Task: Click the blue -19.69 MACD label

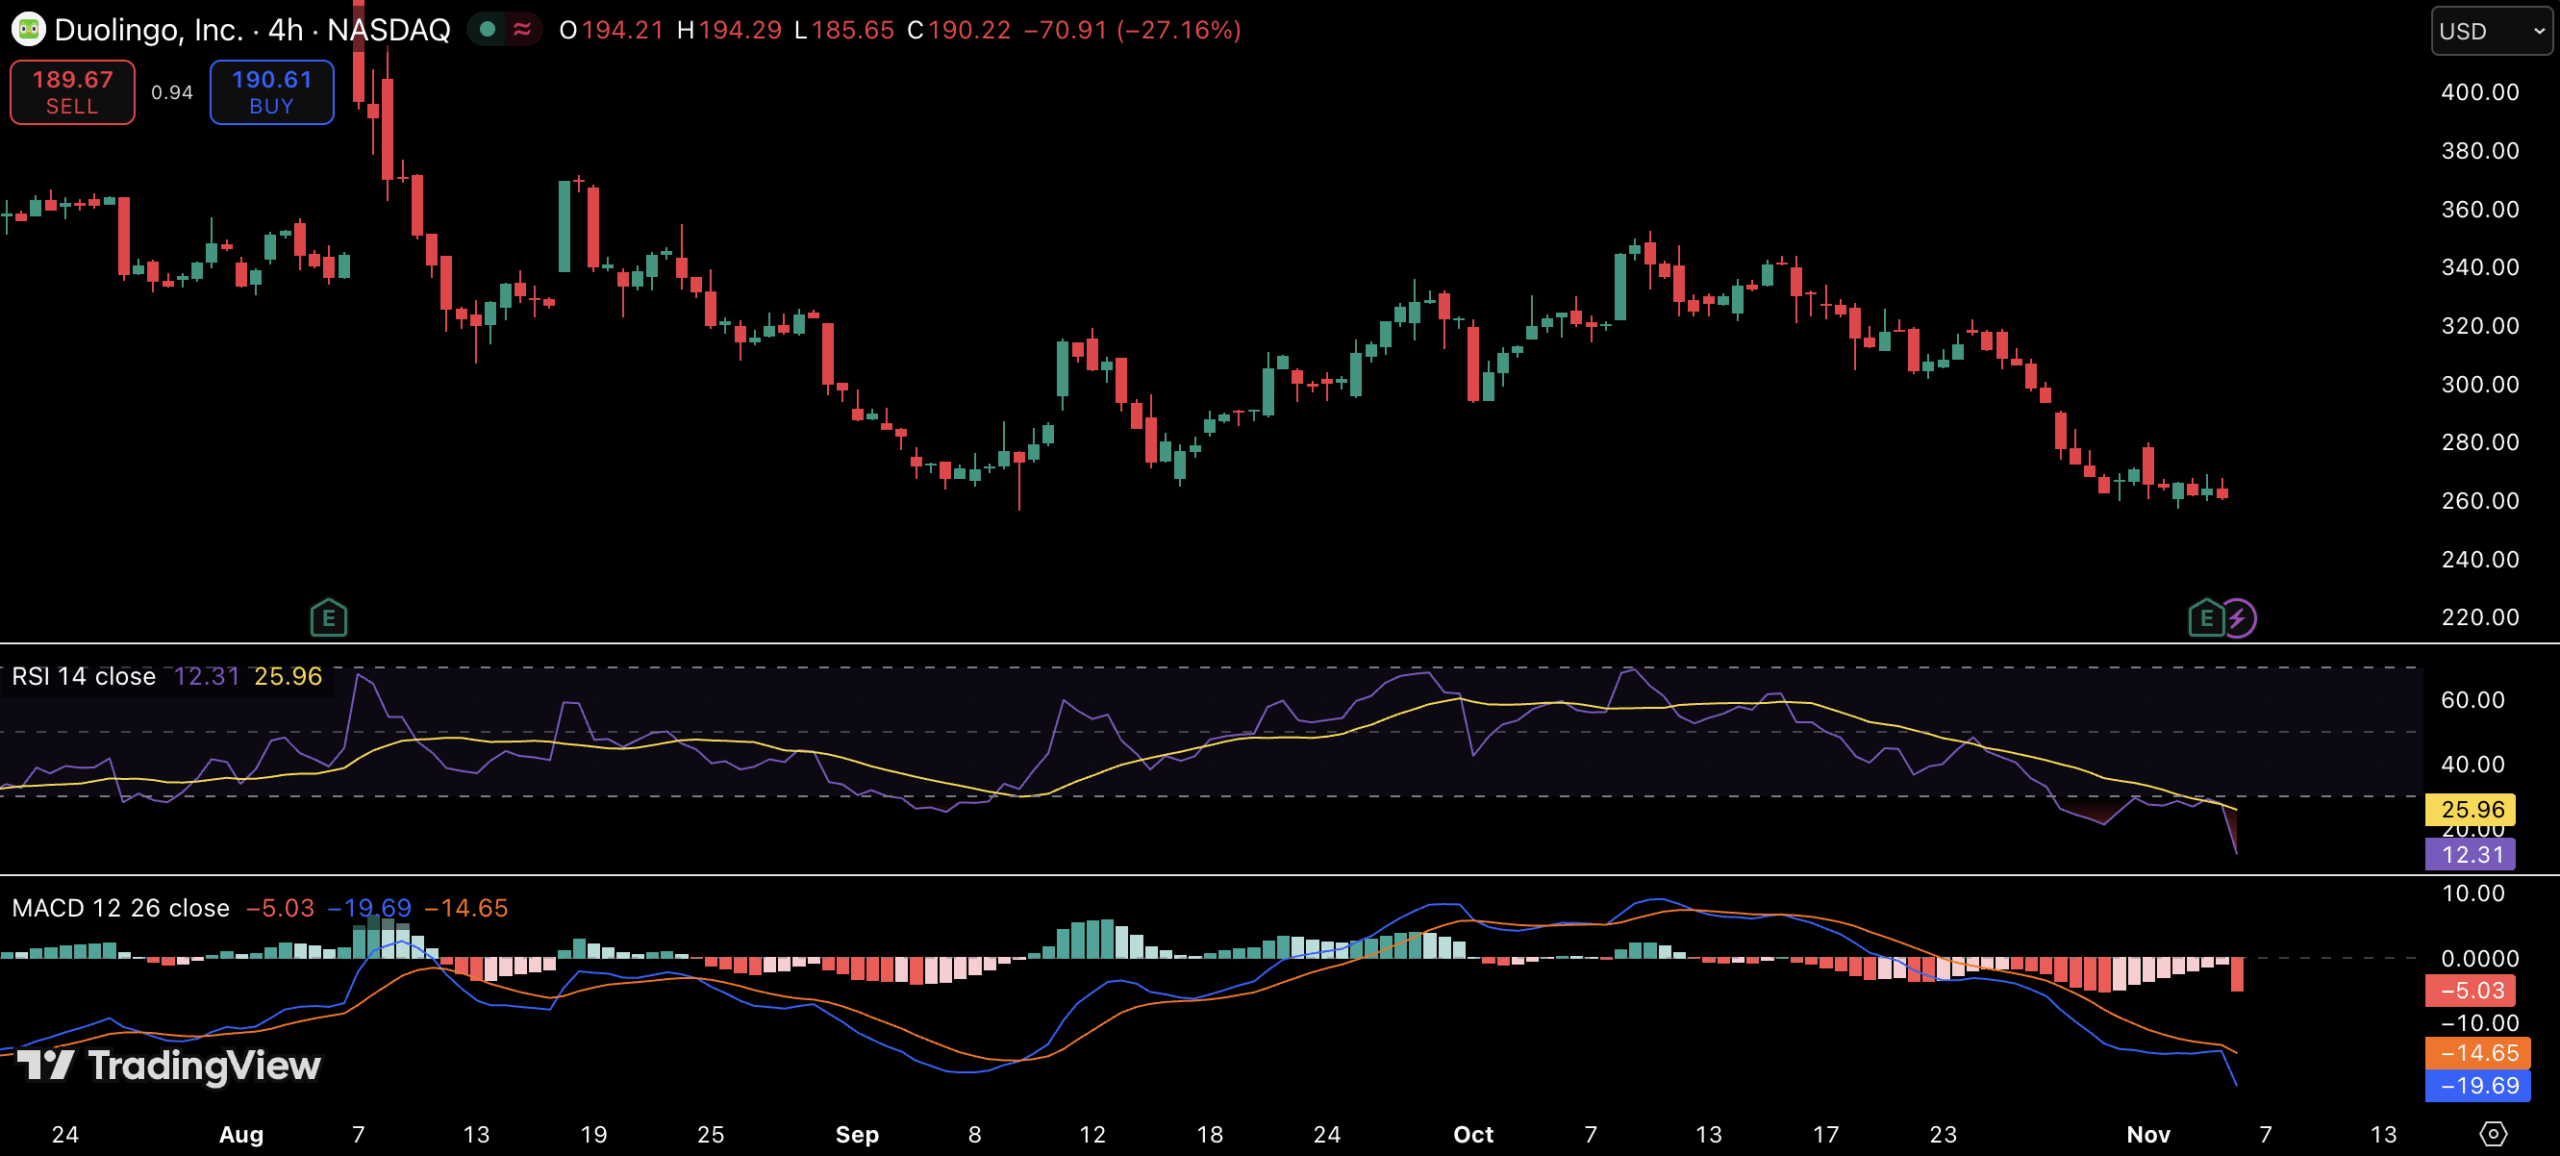Action: (x=2477, y=1085)
